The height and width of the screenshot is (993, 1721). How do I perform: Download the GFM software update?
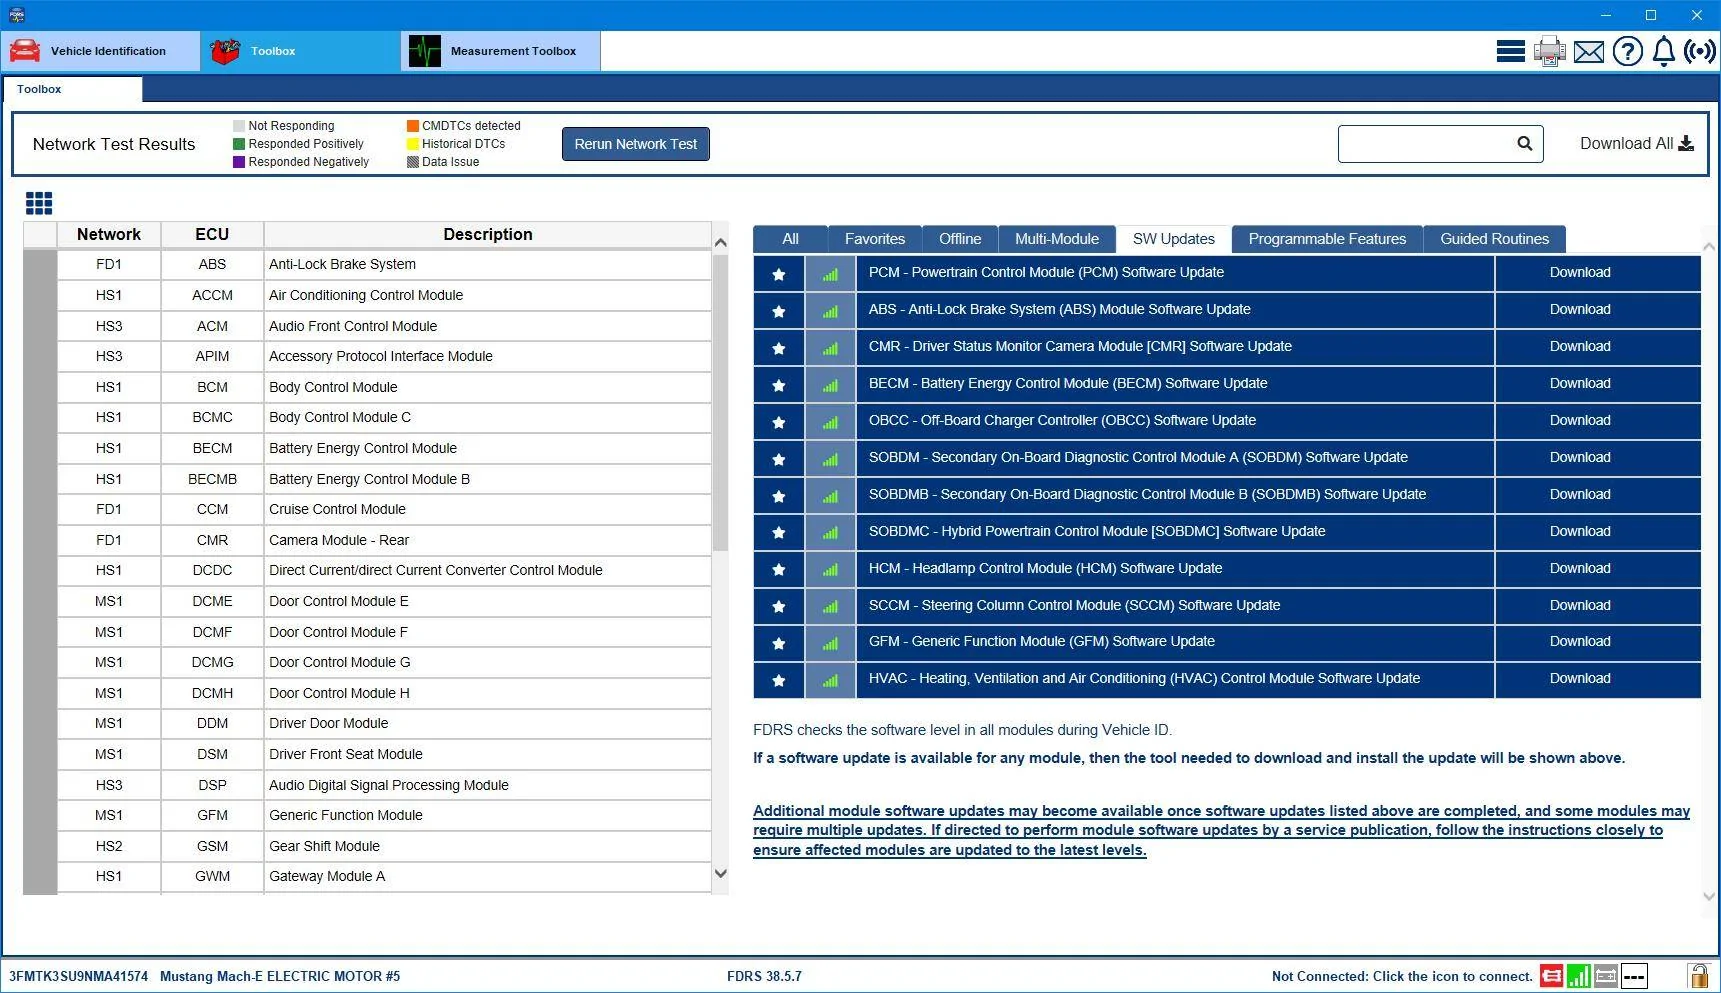[x=1580, y=641]
